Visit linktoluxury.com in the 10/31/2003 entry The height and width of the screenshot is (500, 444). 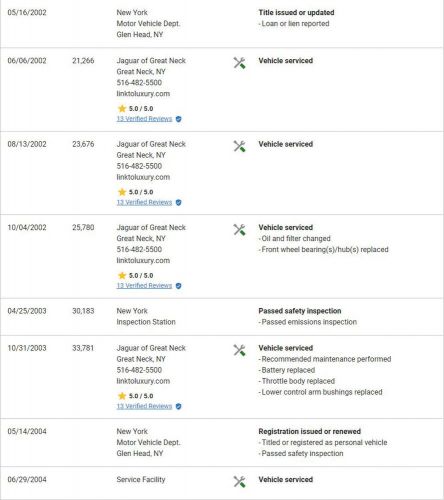point(143,381)
